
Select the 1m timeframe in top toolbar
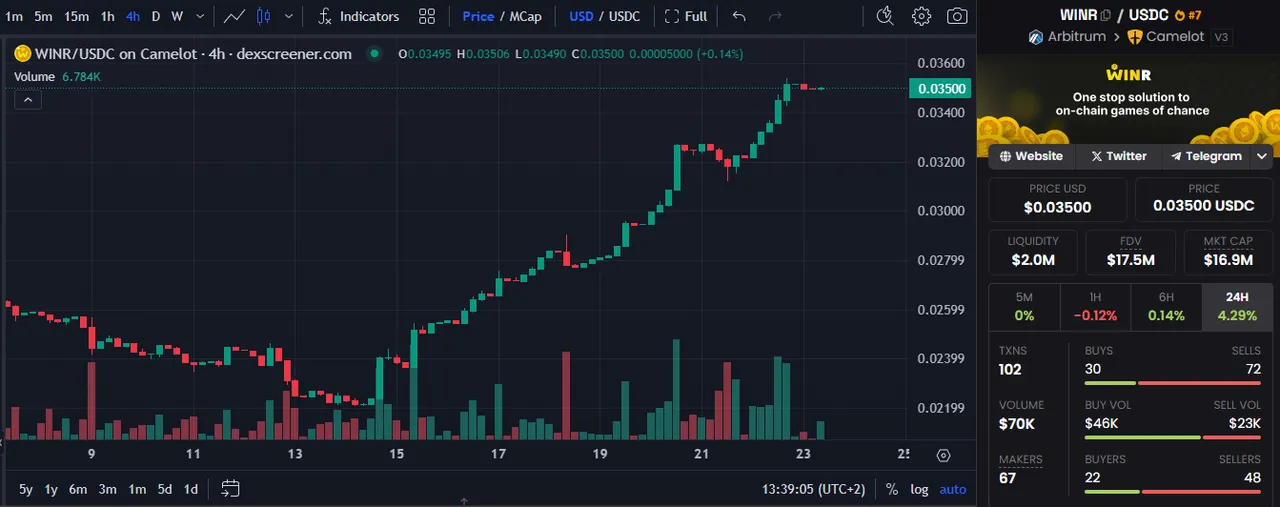click(13, 16)
